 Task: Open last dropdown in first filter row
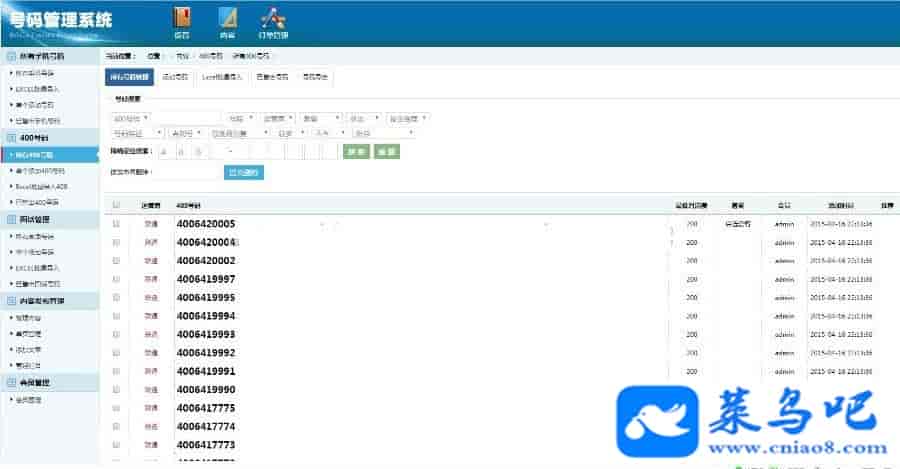pyautogui.click(x=408, y=118)
